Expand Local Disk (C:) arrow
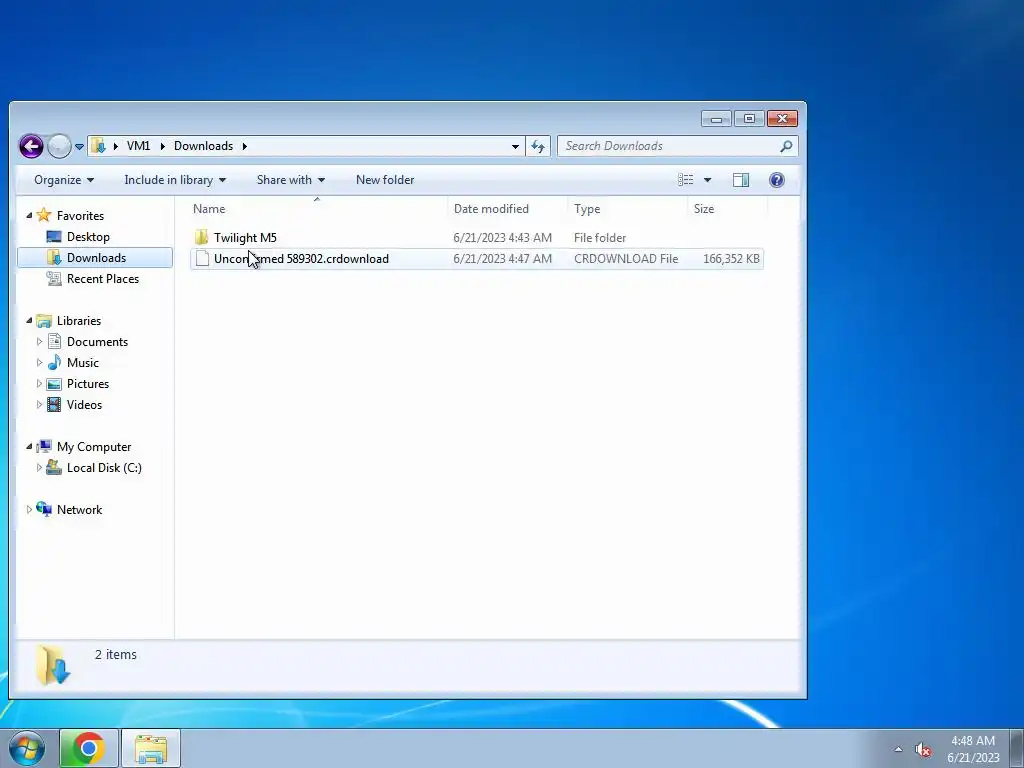This screenshot has height=768, width=1024. (39, 468)
